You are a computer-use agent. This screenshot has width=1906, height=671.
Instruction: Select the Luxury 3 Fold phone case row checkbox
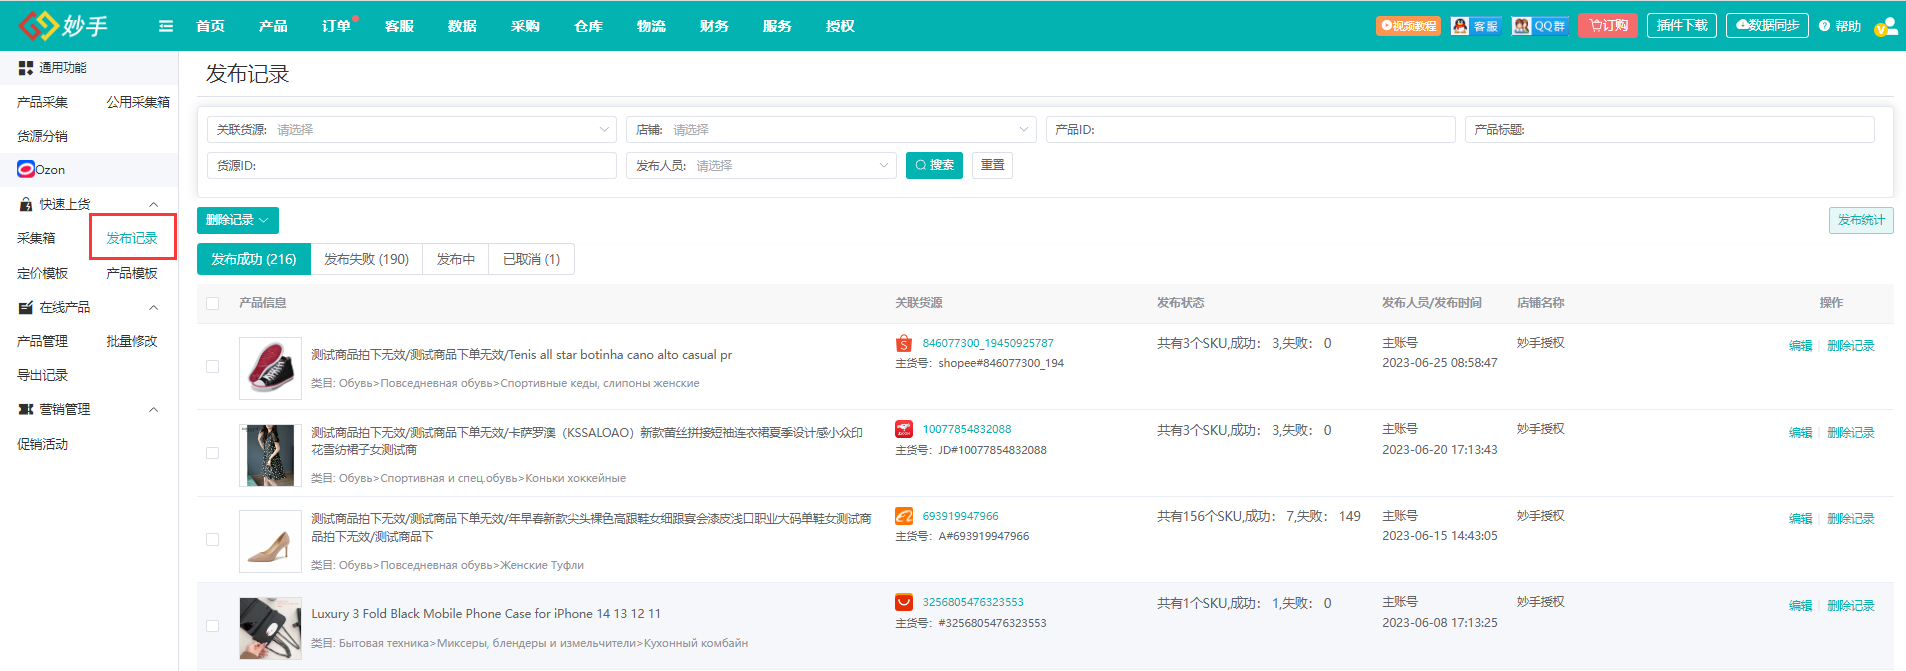click(212, 626)
